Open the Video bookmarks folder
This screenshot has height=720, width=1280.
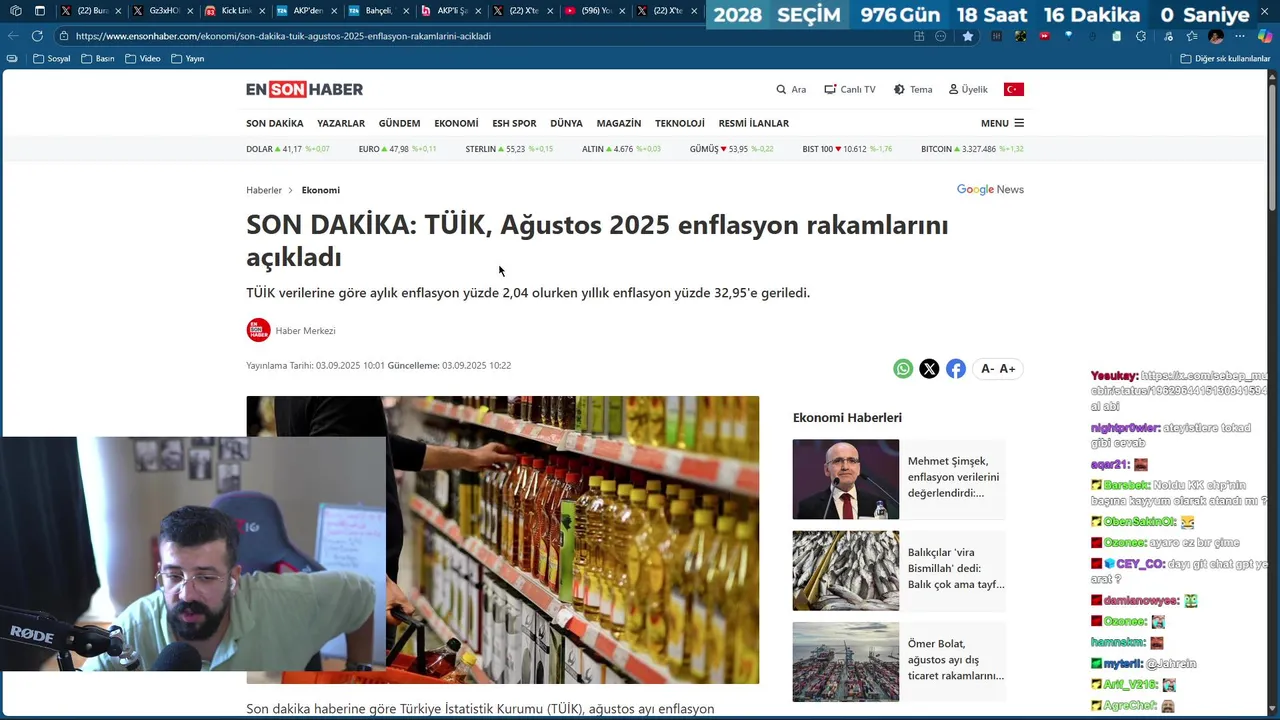[143, 59]
